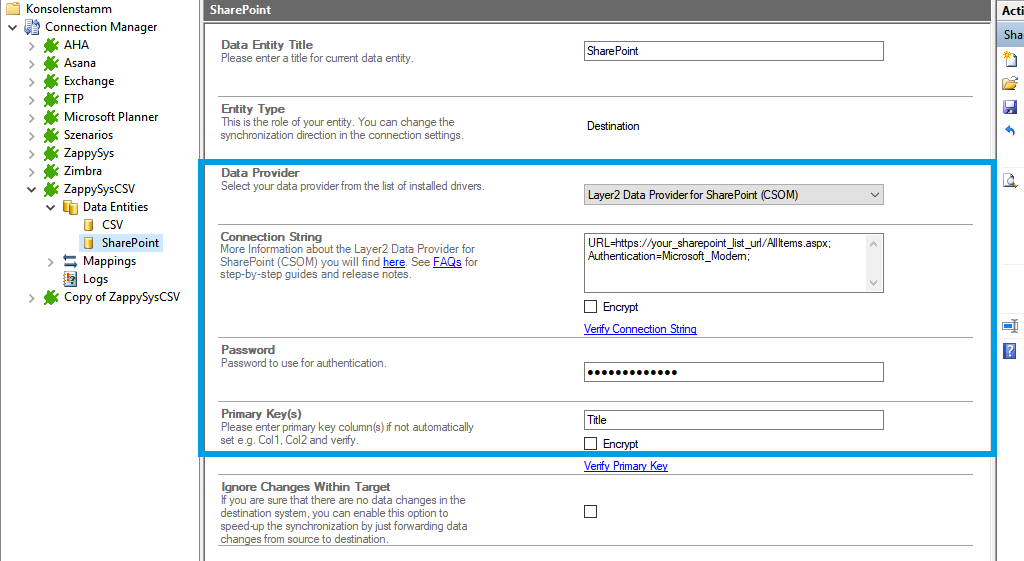The image size is (1024, 561).
Task: Collapse the Connection Manager tree node
Action: (12, 27)
